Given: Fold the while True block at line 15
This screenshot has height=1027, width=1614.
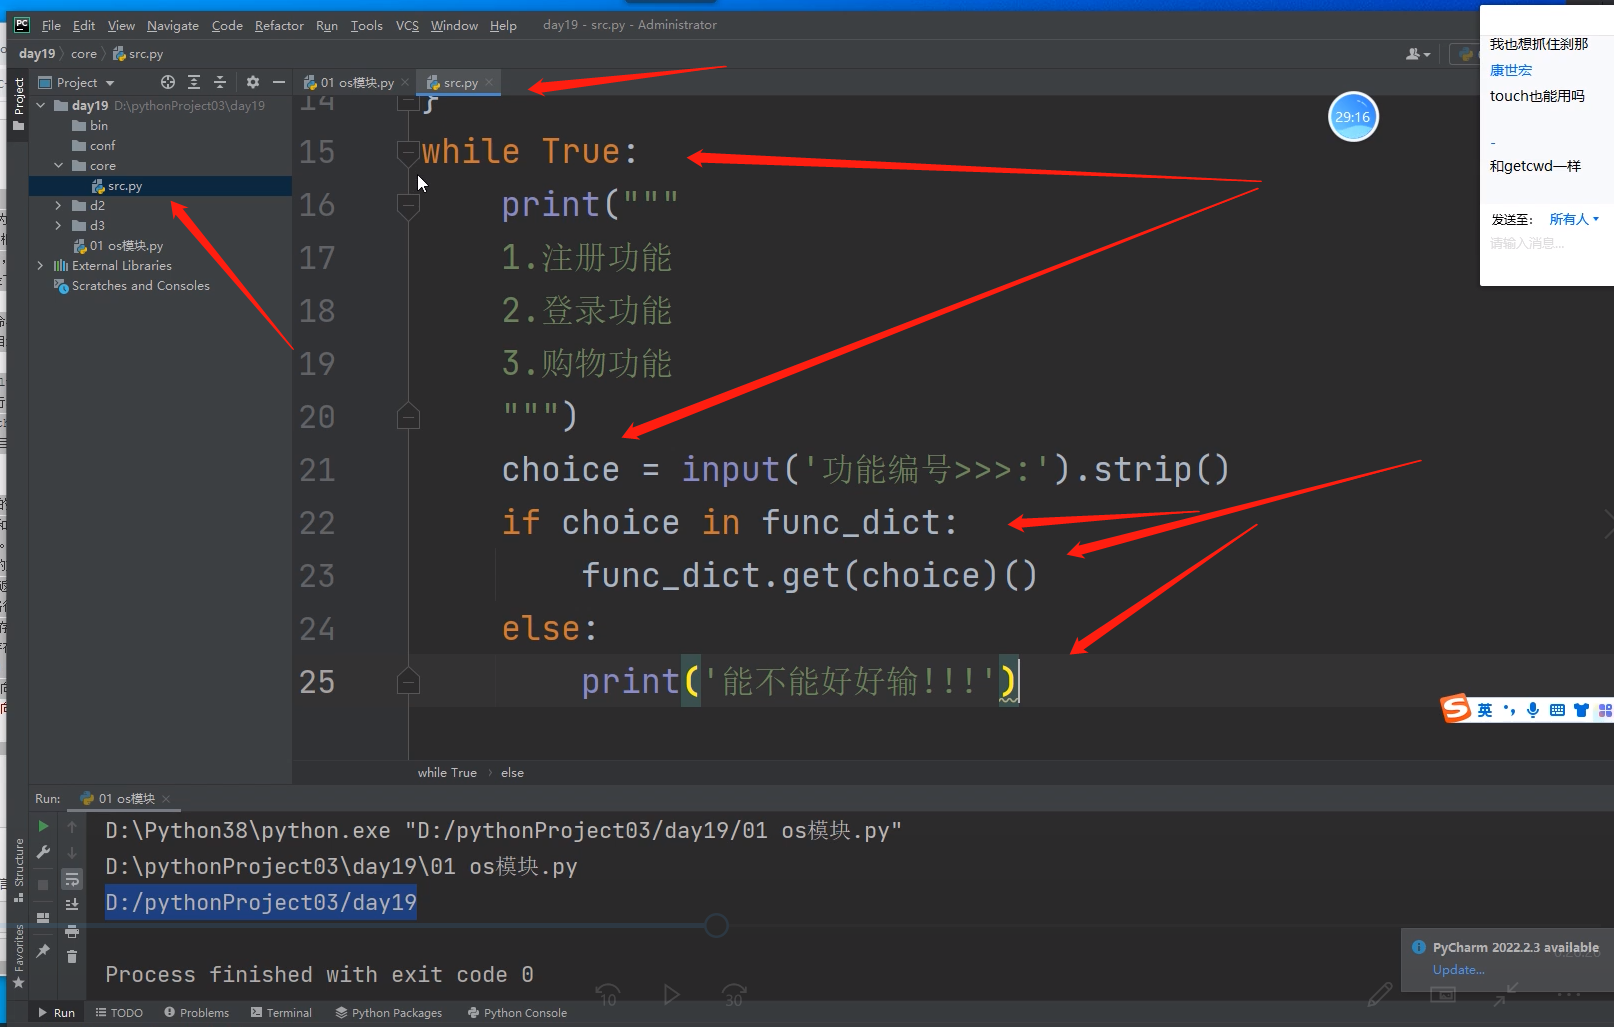Looking at the screenshot, I should 408,152.
